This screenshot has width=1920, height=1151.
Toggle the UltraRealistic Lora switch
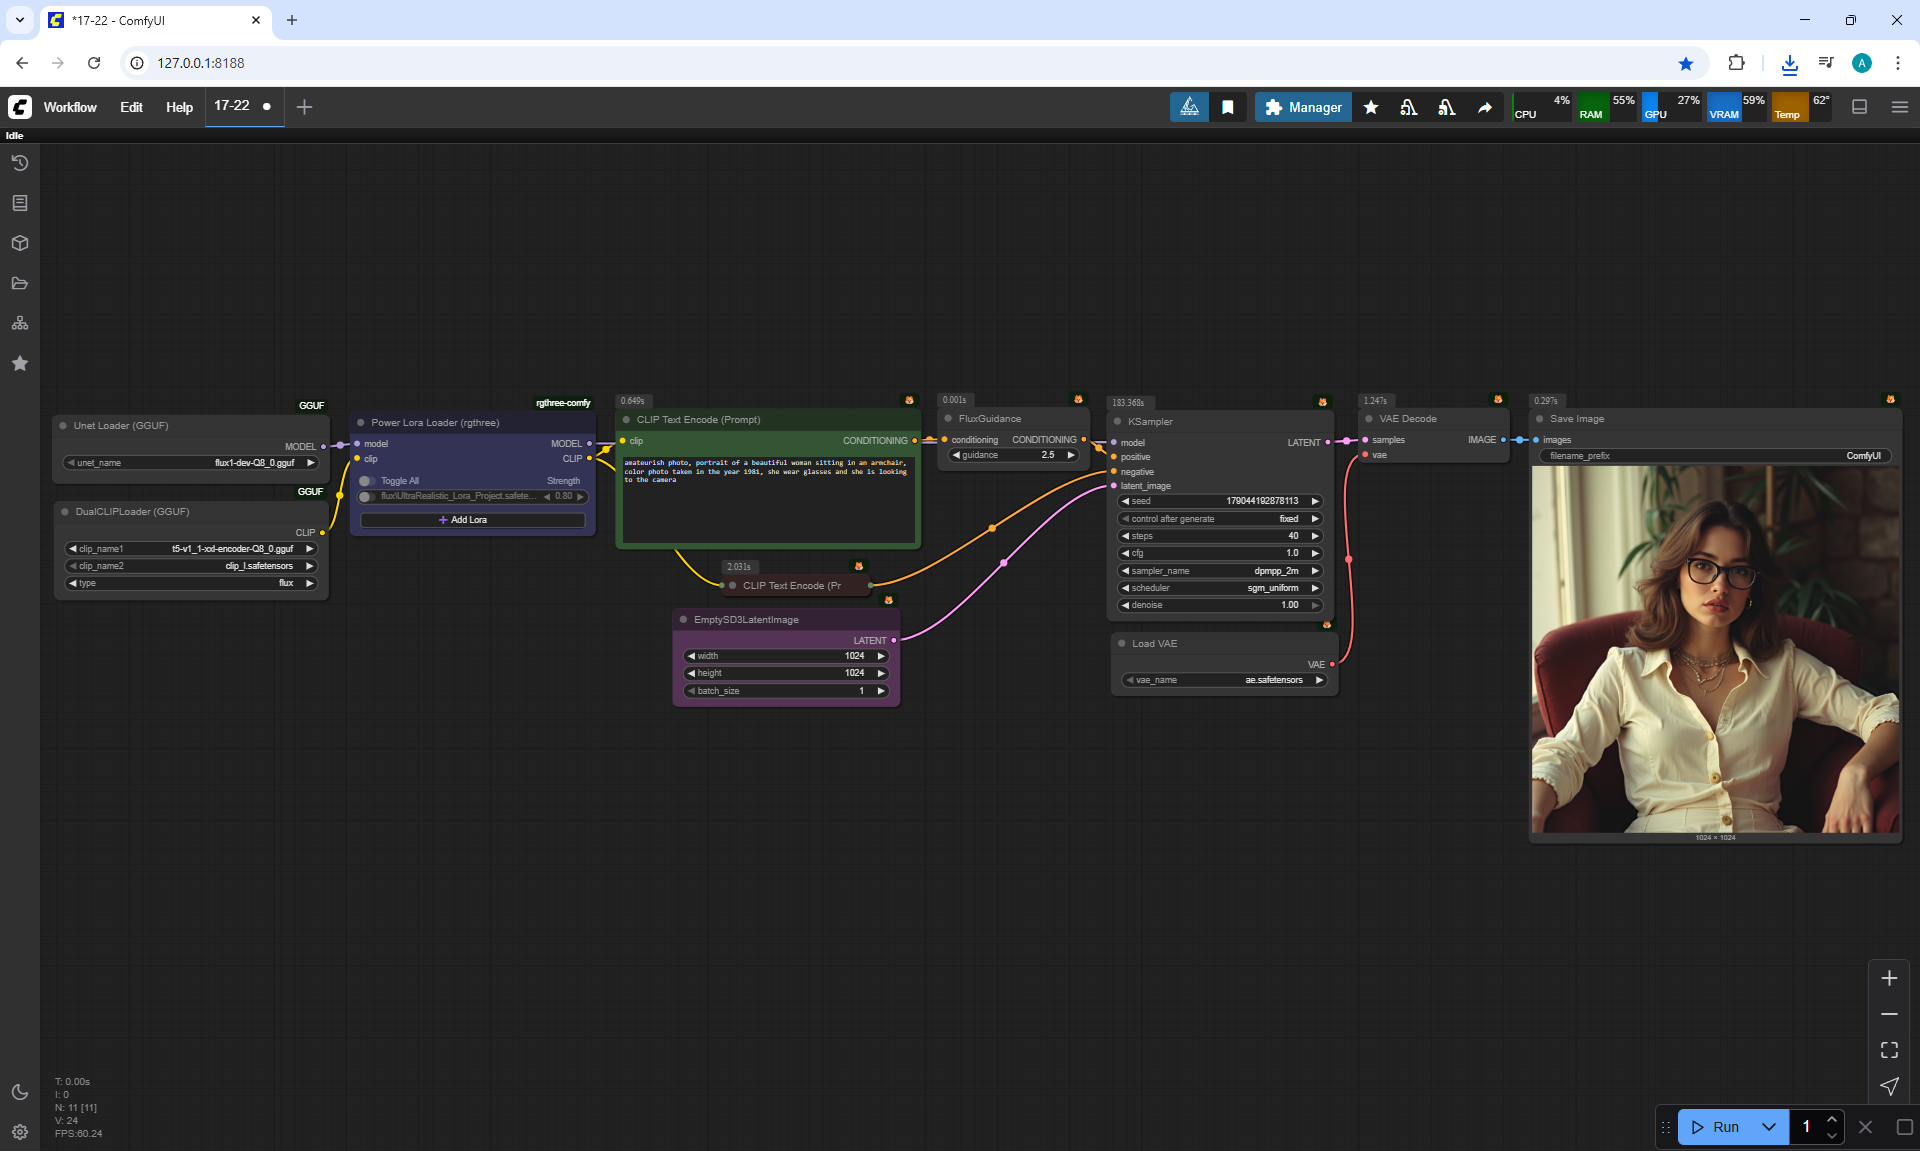367,496
